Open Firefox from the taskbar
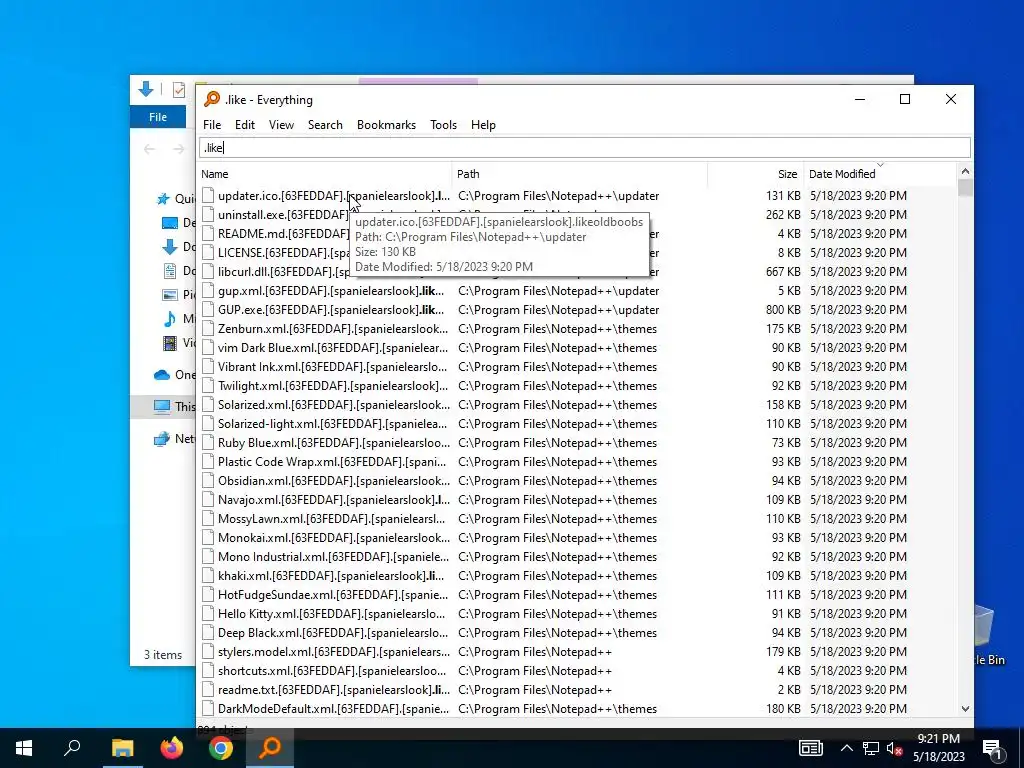The height and width of the screenshot is (768, 1024). coord(172,748)
